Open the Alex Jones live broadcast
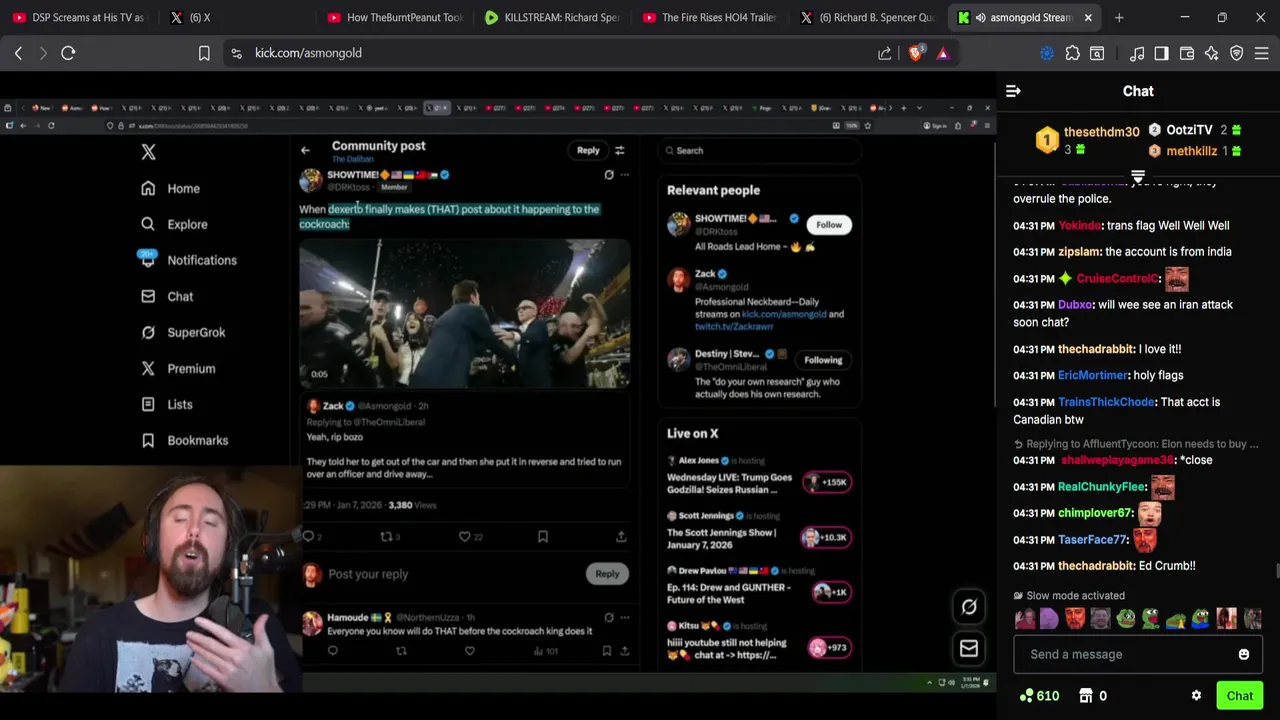 click(758, 476)
